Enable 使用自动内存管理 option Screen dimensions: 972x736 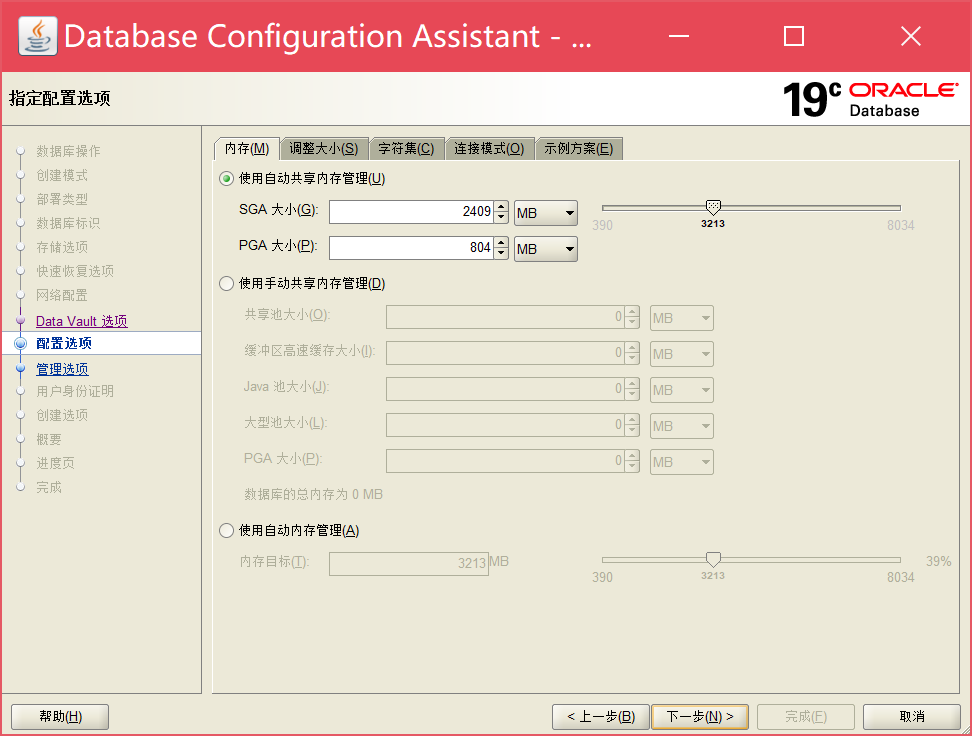(x=226, y=532)
